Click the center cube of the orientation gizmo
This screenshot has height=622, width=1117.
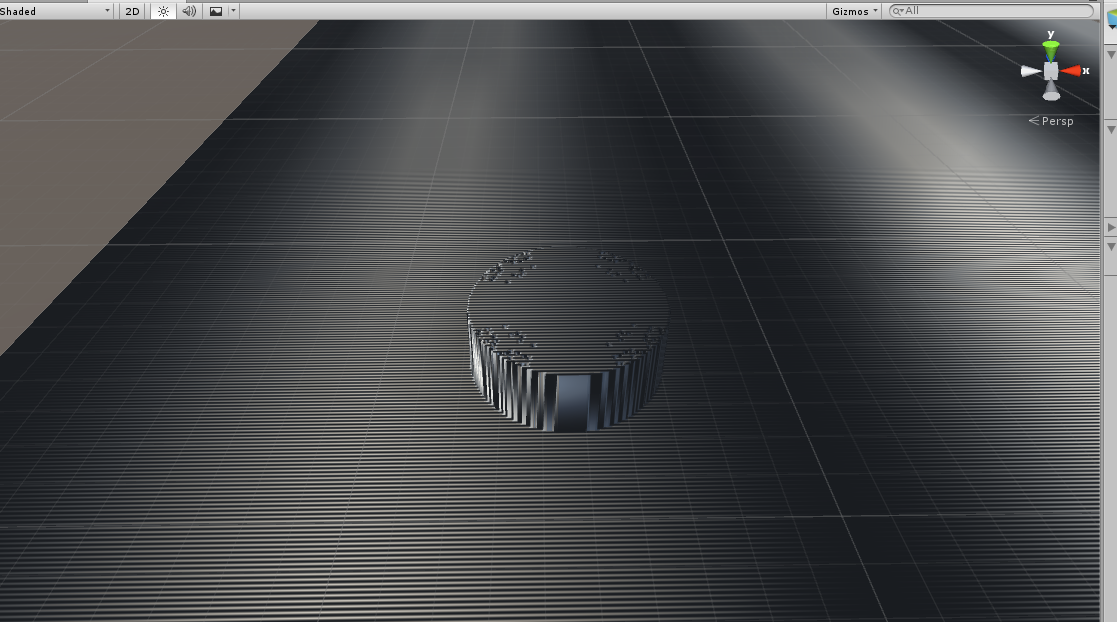tap(1051, 71)
